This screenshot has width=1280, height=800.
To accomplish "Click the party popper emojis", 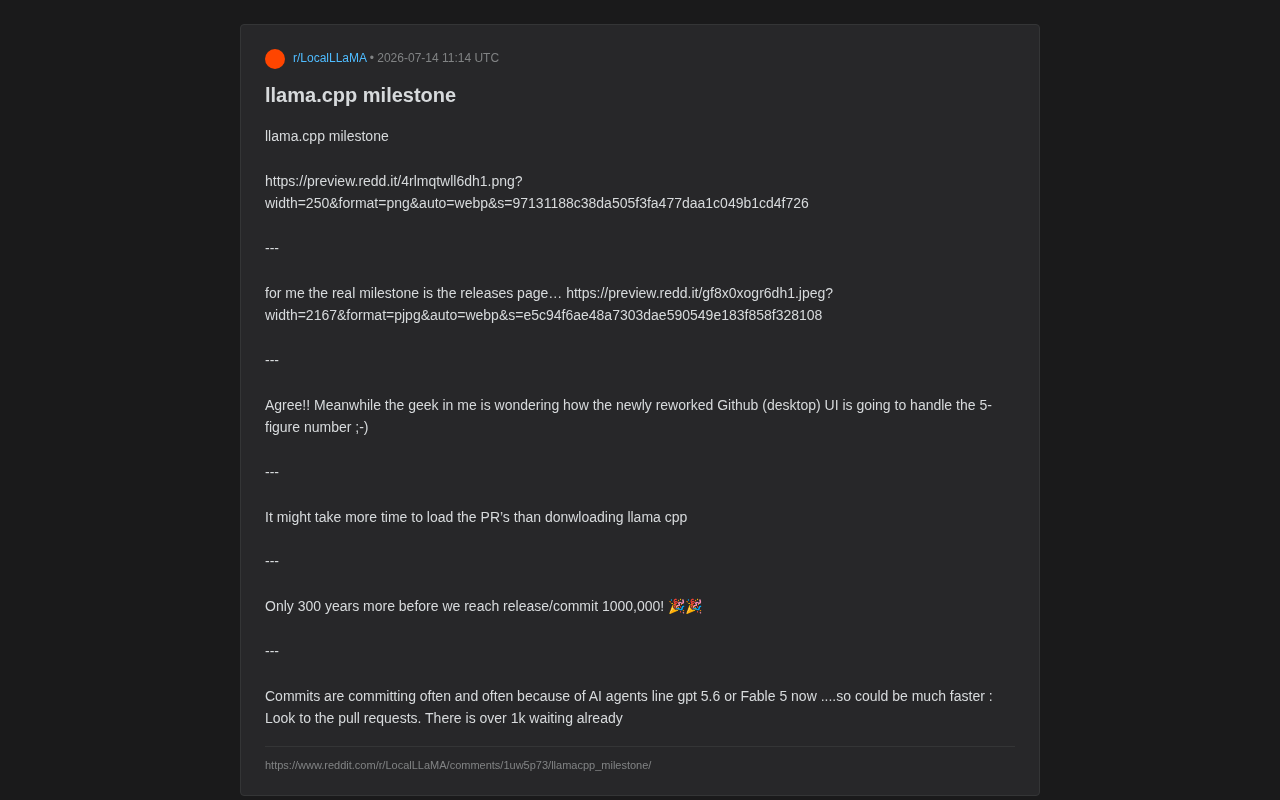I will tap(685, 606).
